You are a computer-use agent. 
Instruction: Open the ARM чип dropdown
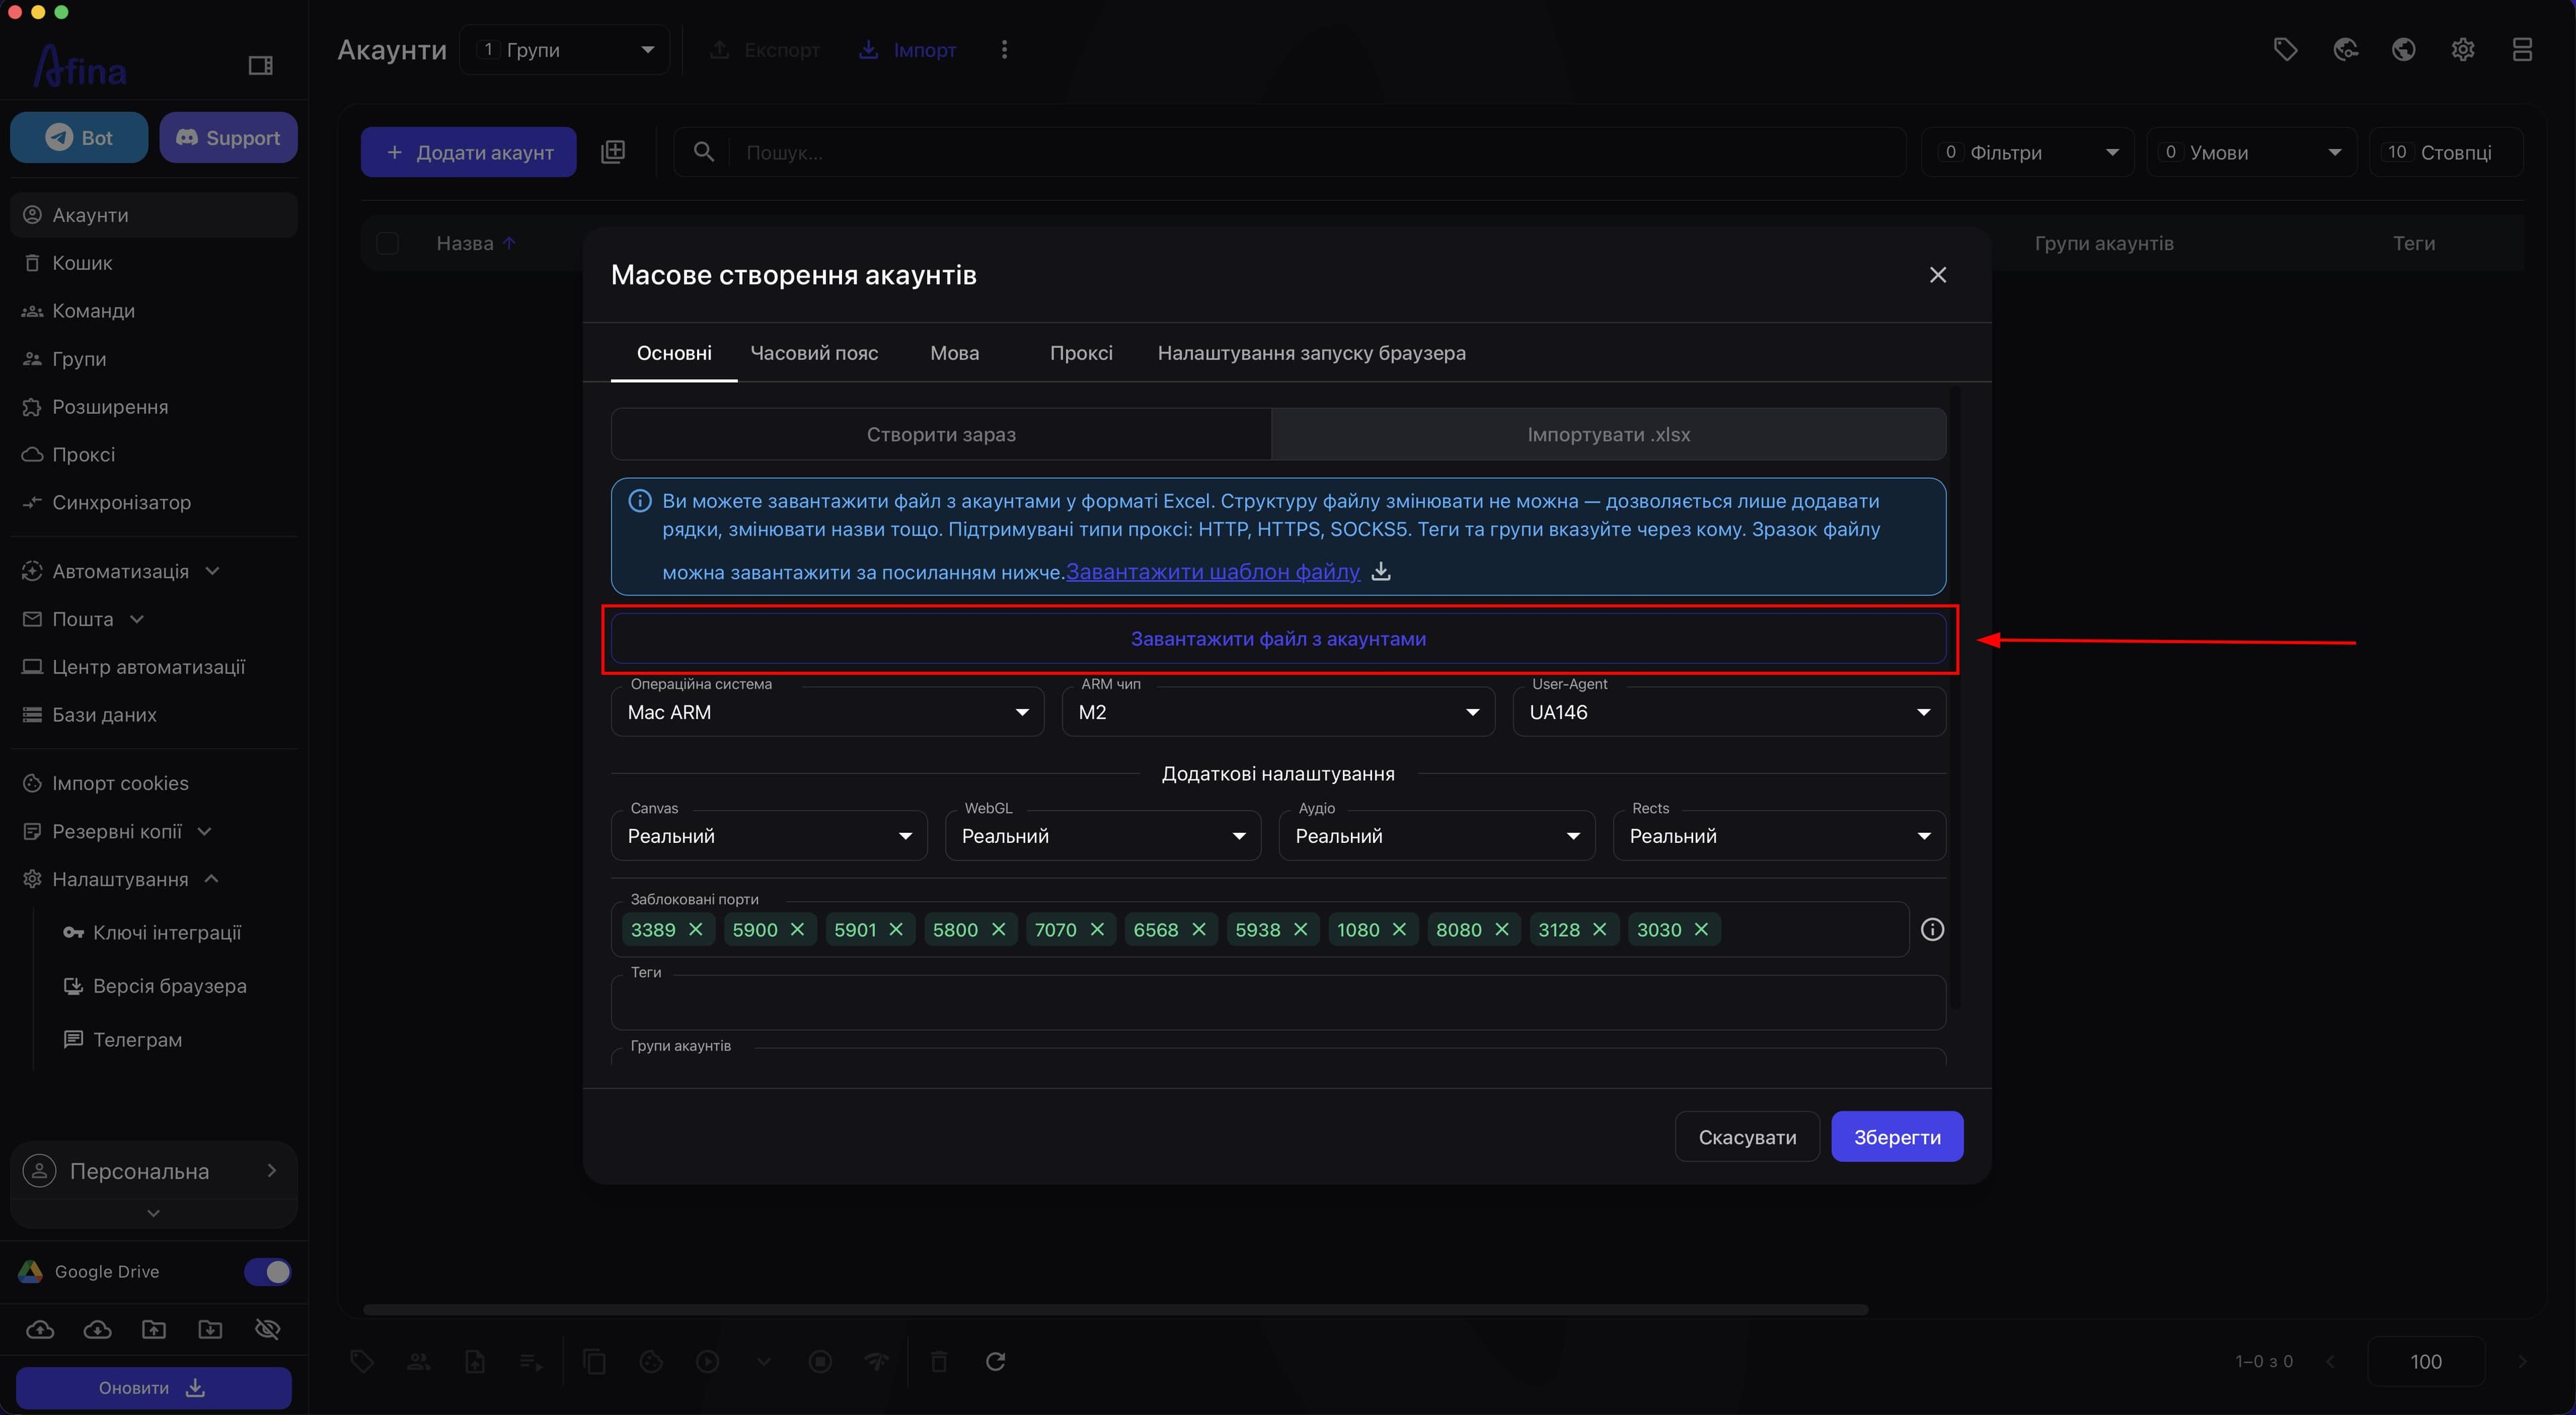(x=1278, y=712)
